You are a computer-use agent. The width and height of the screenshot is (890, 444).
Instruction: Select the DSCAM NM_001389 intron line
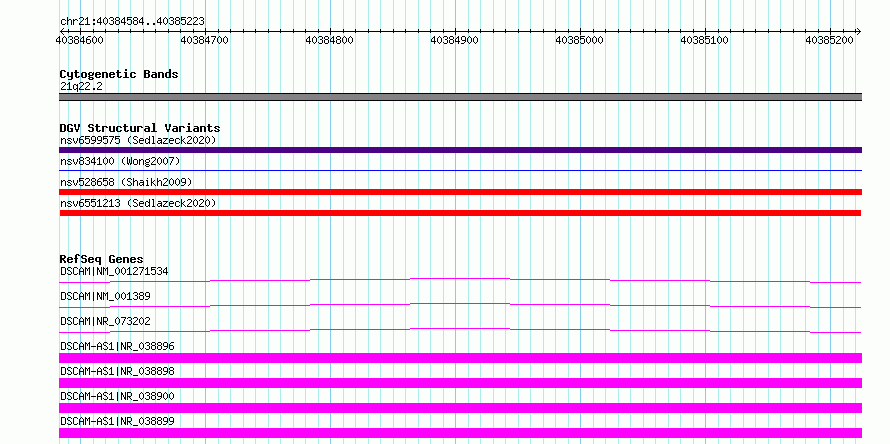460,305
